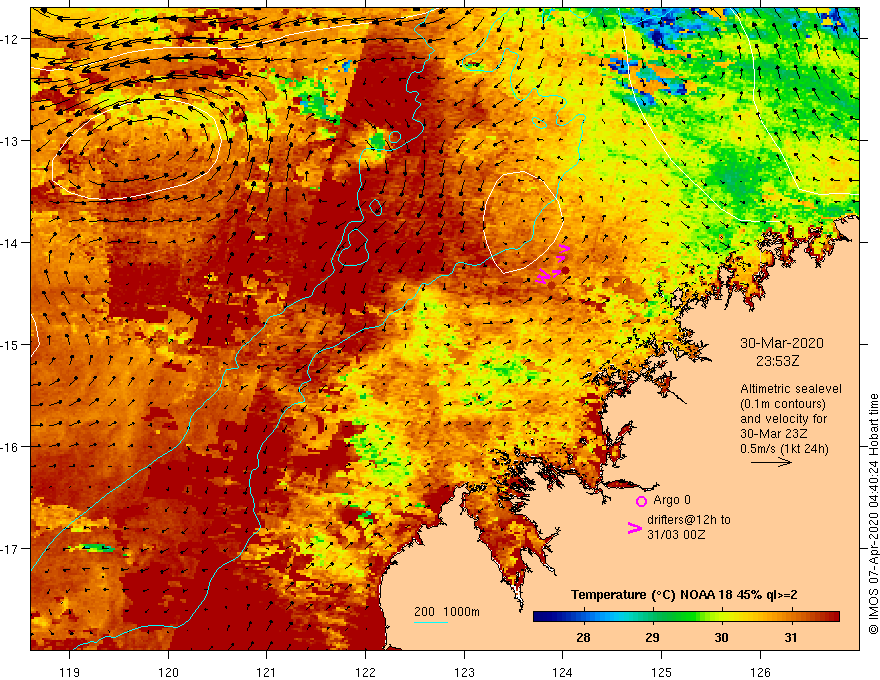Click latitude label -16 on left axis
The height and width of the screenshot is (680, 880).
9,447
